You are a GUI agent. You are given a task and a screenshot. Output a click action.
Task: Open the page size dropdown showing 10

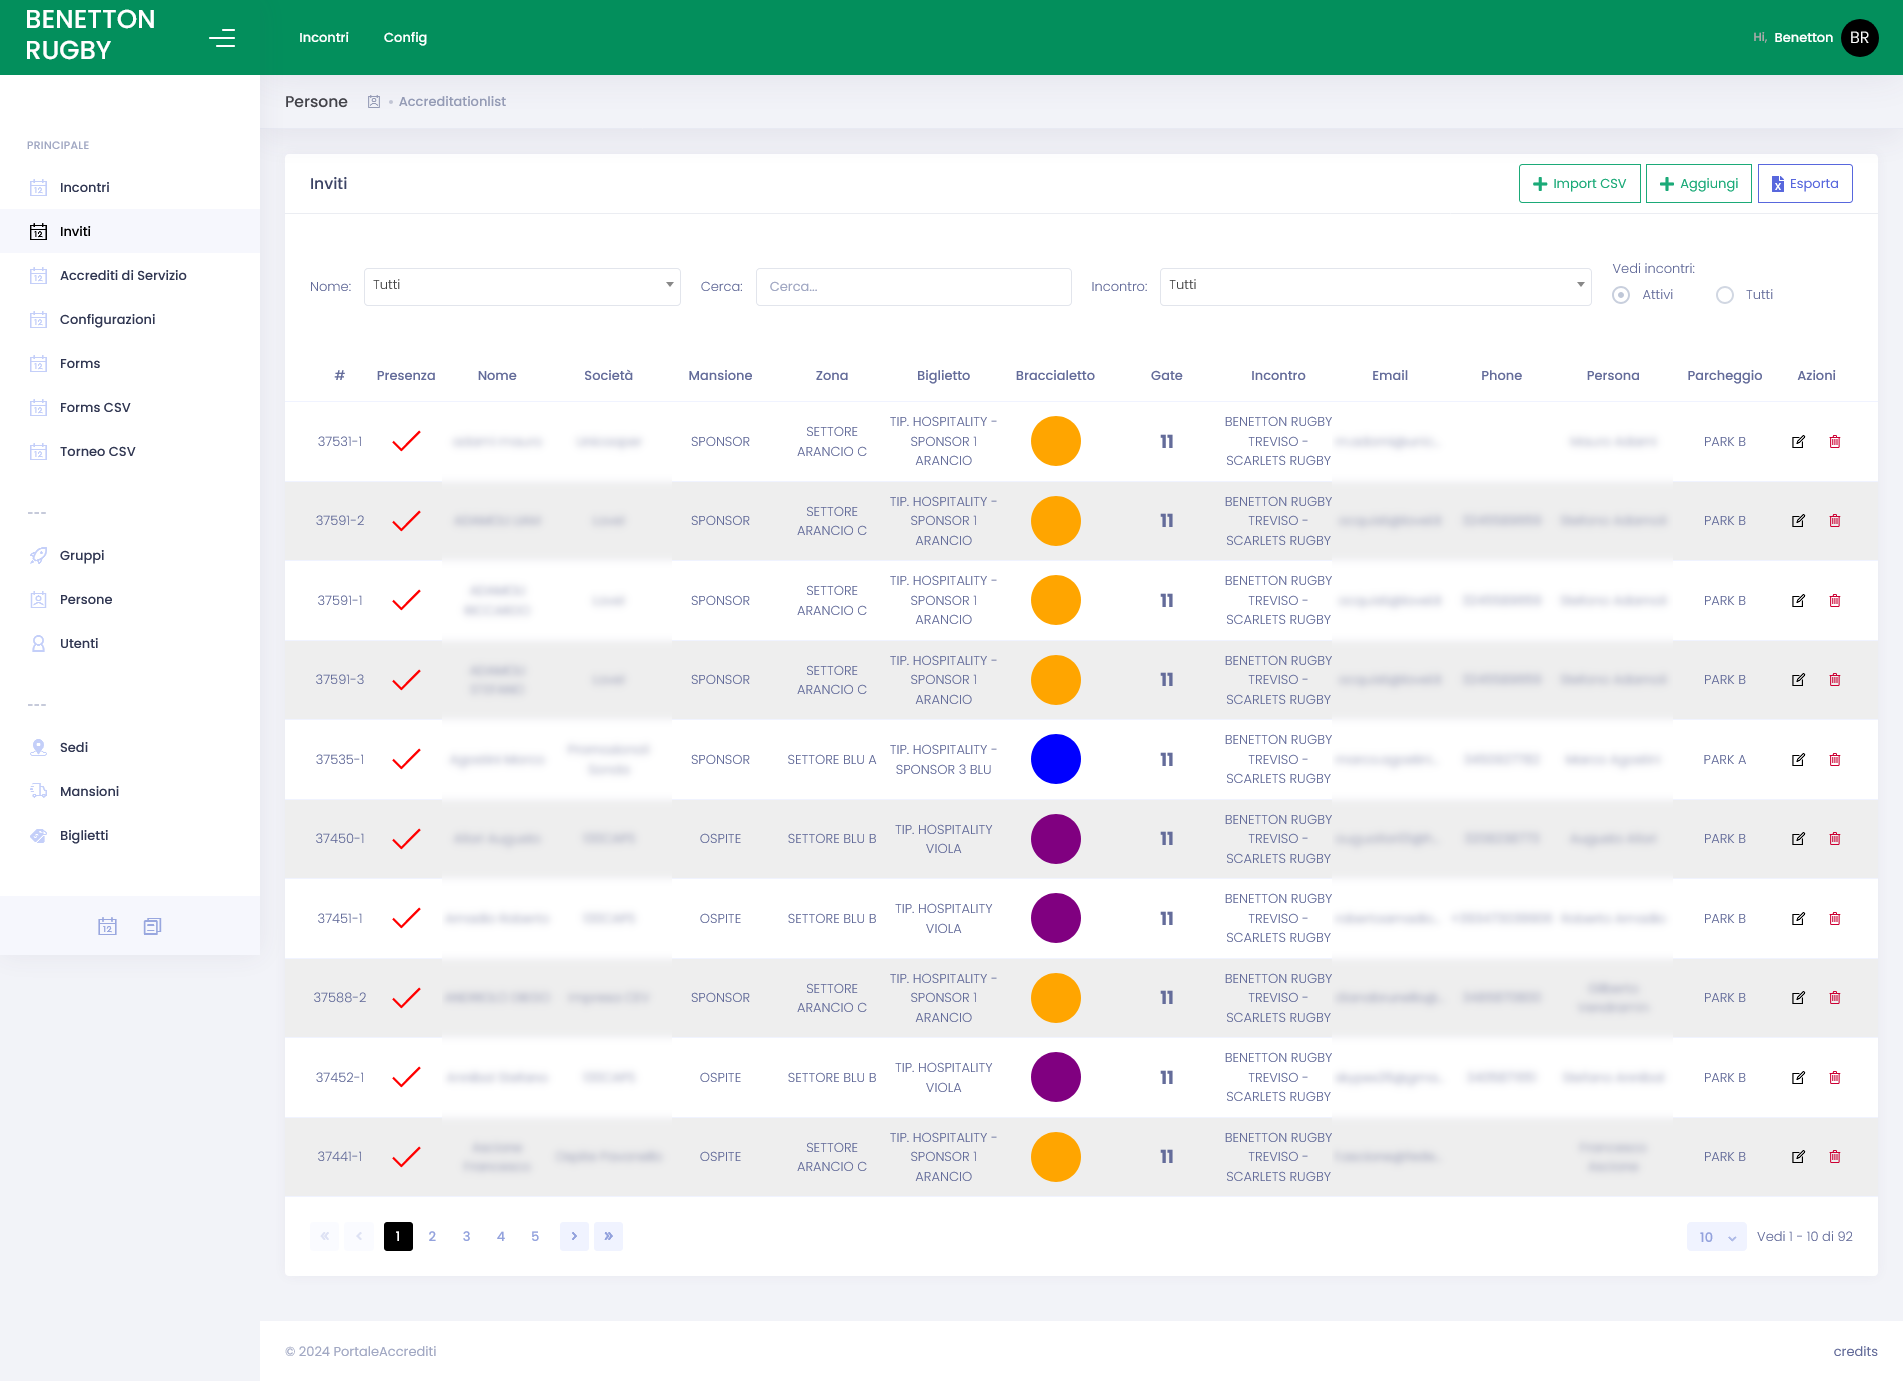click(x=1716, y=1237)
